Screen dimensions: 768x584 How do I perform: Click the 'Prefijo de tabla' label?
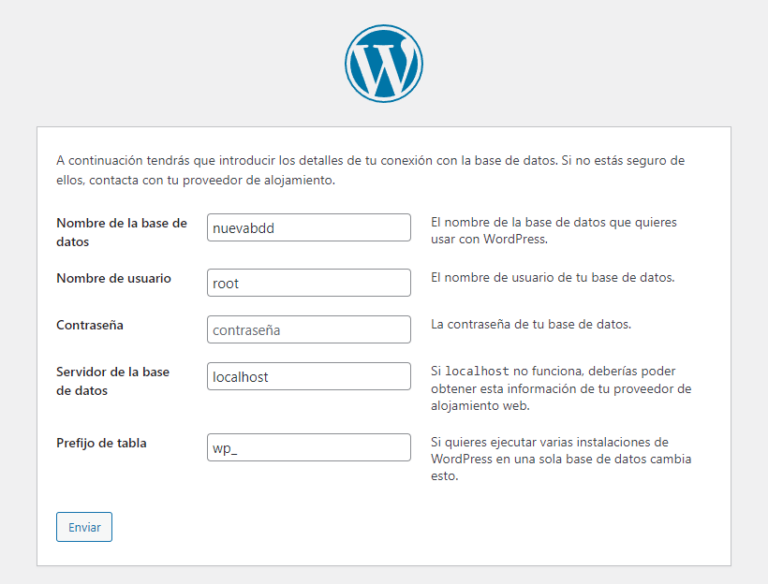(101, 443)
